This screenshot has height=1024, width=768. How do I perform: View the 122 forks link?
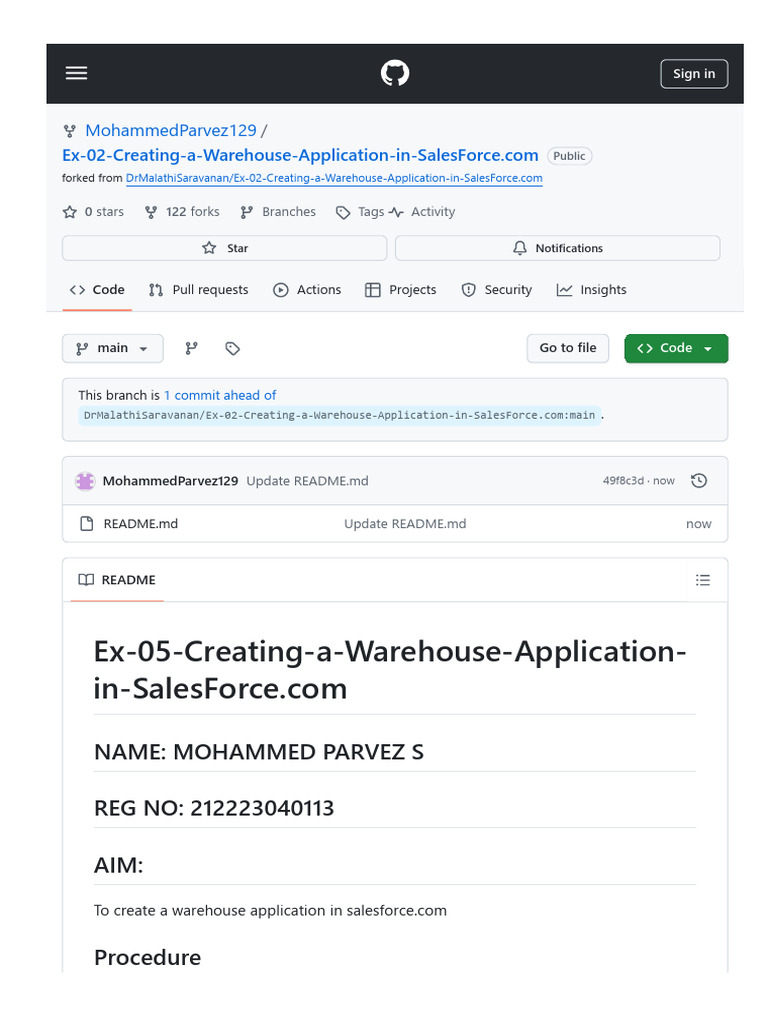[182, 212]
